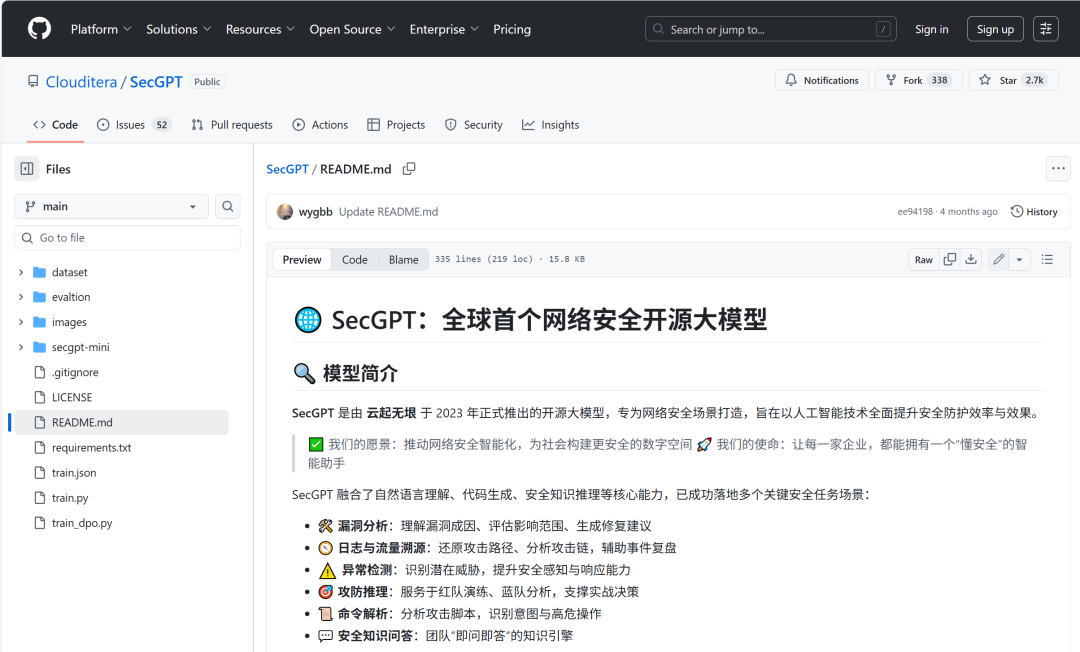The image size is (1080, 652).
Task: Expand the secgpt-mini folder chevron
Action: 21,347
